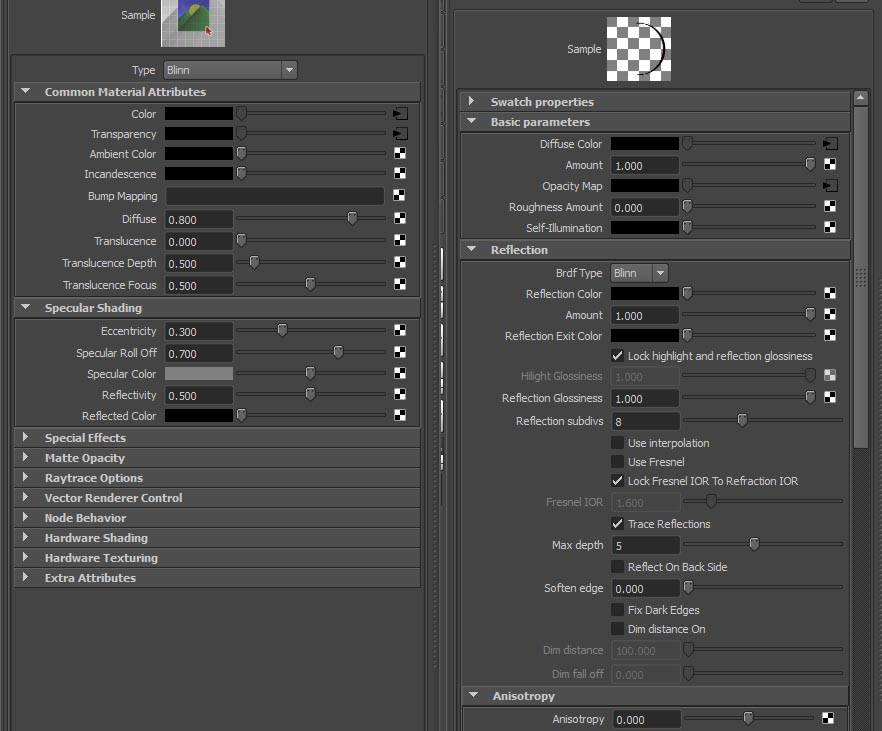Click checker icon beside Reflection Amount

click(830, 314)
